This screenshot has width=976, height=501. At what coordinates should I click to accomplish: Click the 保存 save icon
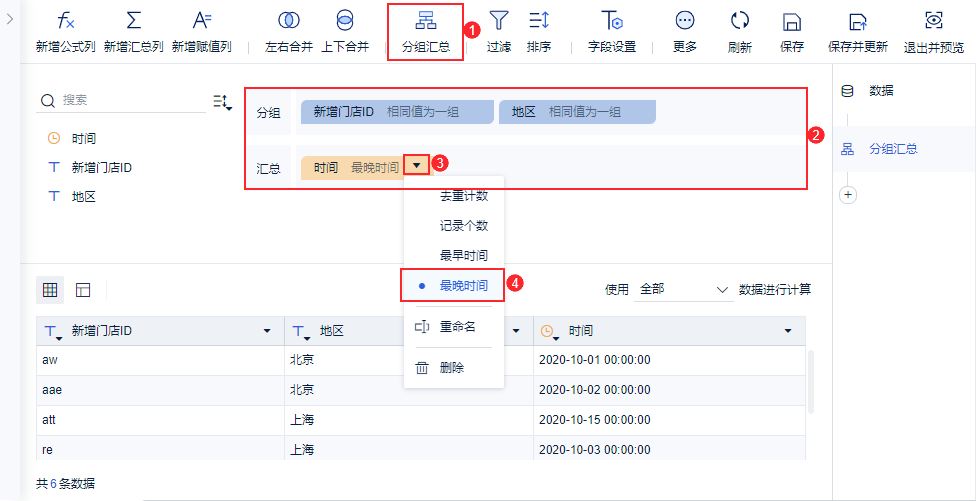pyautogui.click(x=792, y=22)
